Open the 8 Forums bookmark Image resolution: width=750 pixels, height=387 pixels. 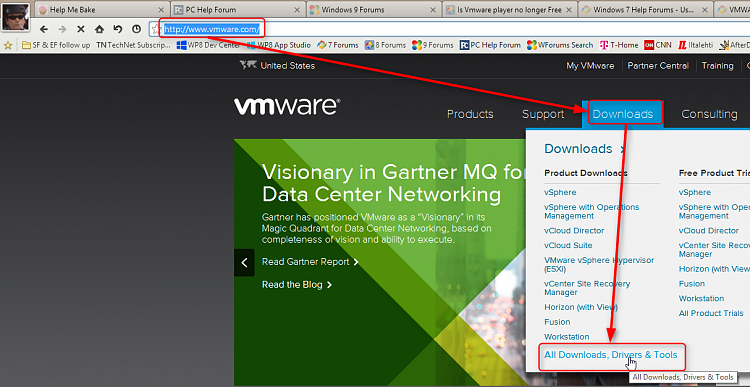tap(385, 45)
